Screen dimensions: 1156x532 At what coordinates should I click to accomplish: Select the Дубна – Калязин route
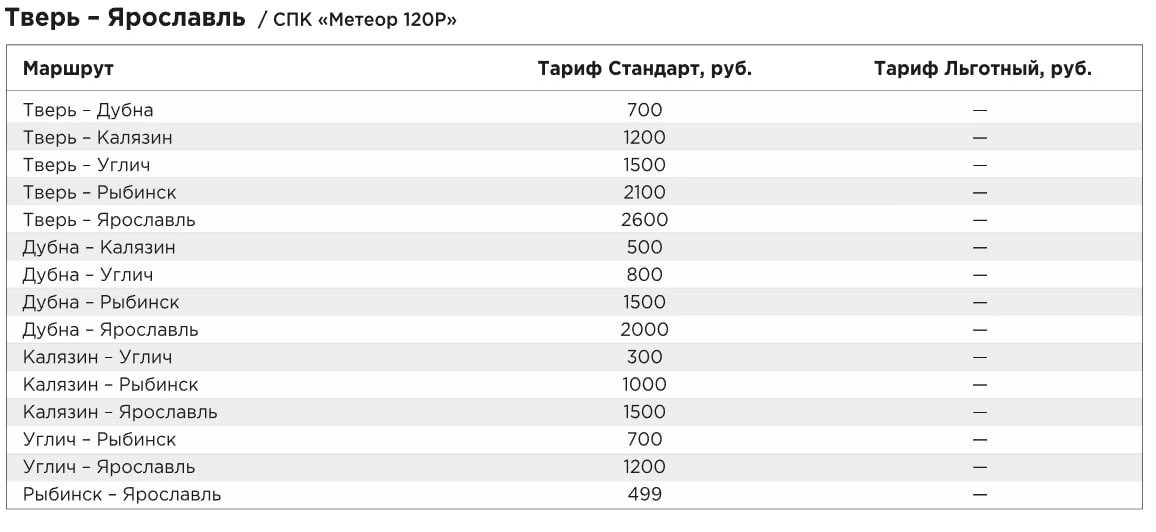99,247
